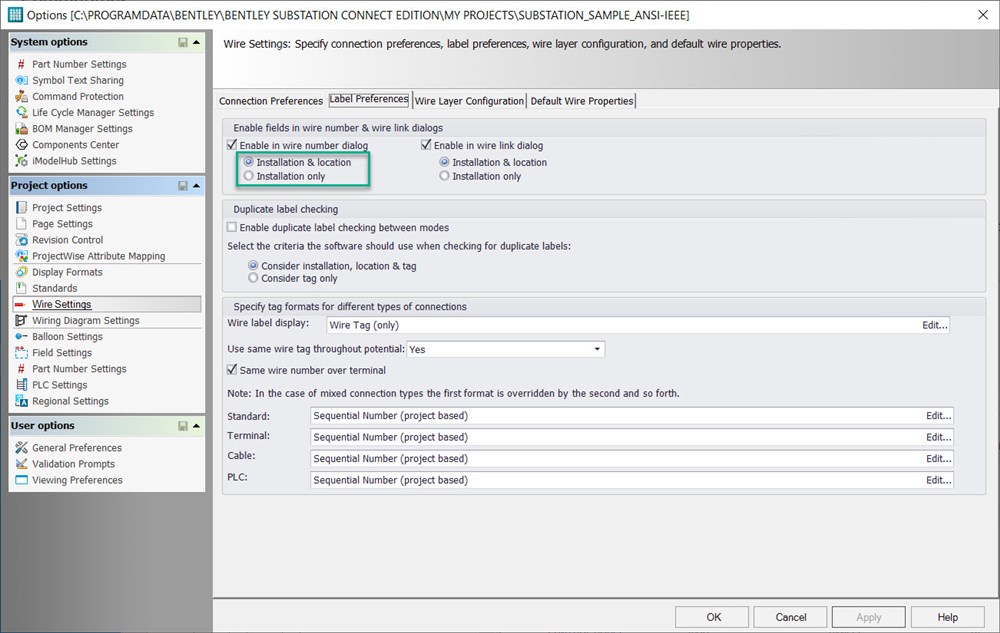The height and width of the screenshot is (633, 1000).
Task: Toggle Enable in wire link dialog checkbox
Action: pos(426,145)
